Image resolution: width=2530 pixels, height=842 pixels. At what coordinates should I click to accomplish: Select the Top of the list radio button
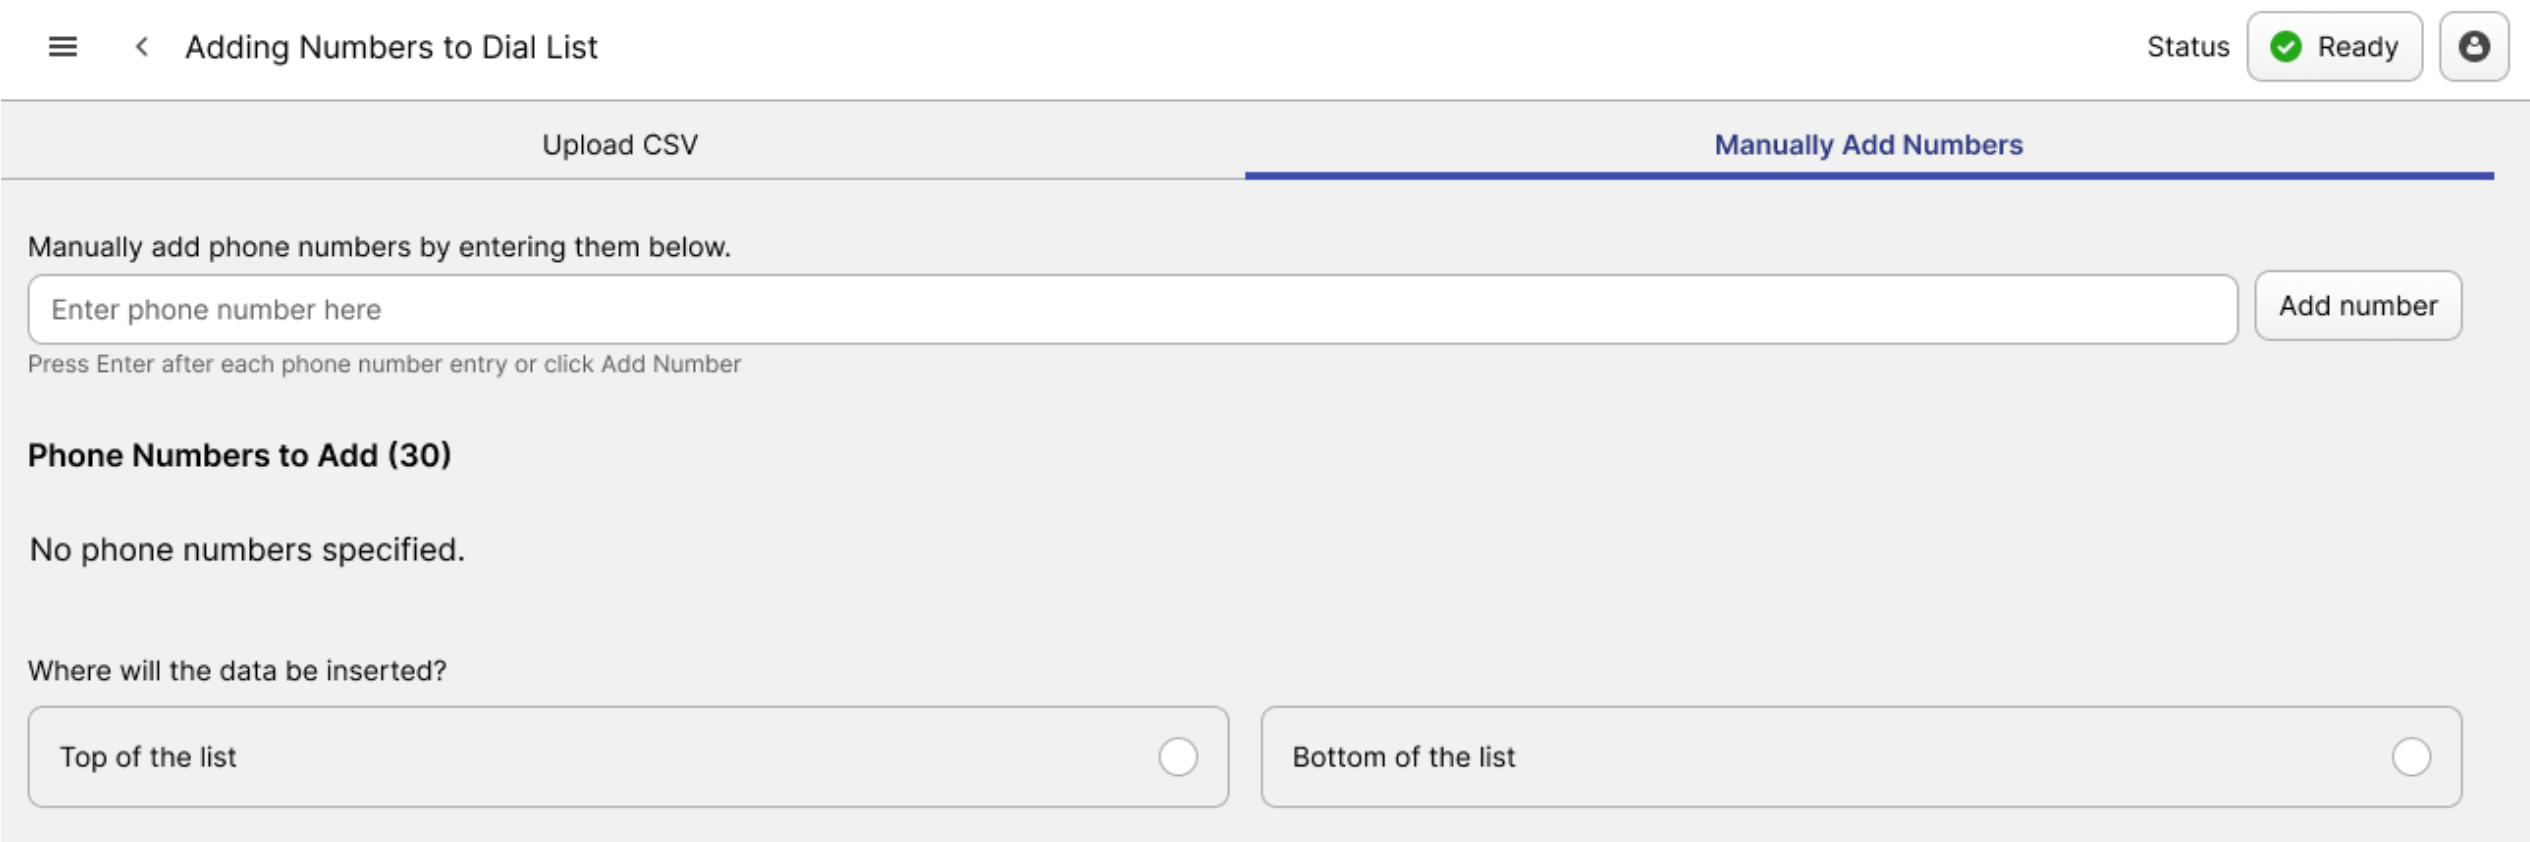1177,757
